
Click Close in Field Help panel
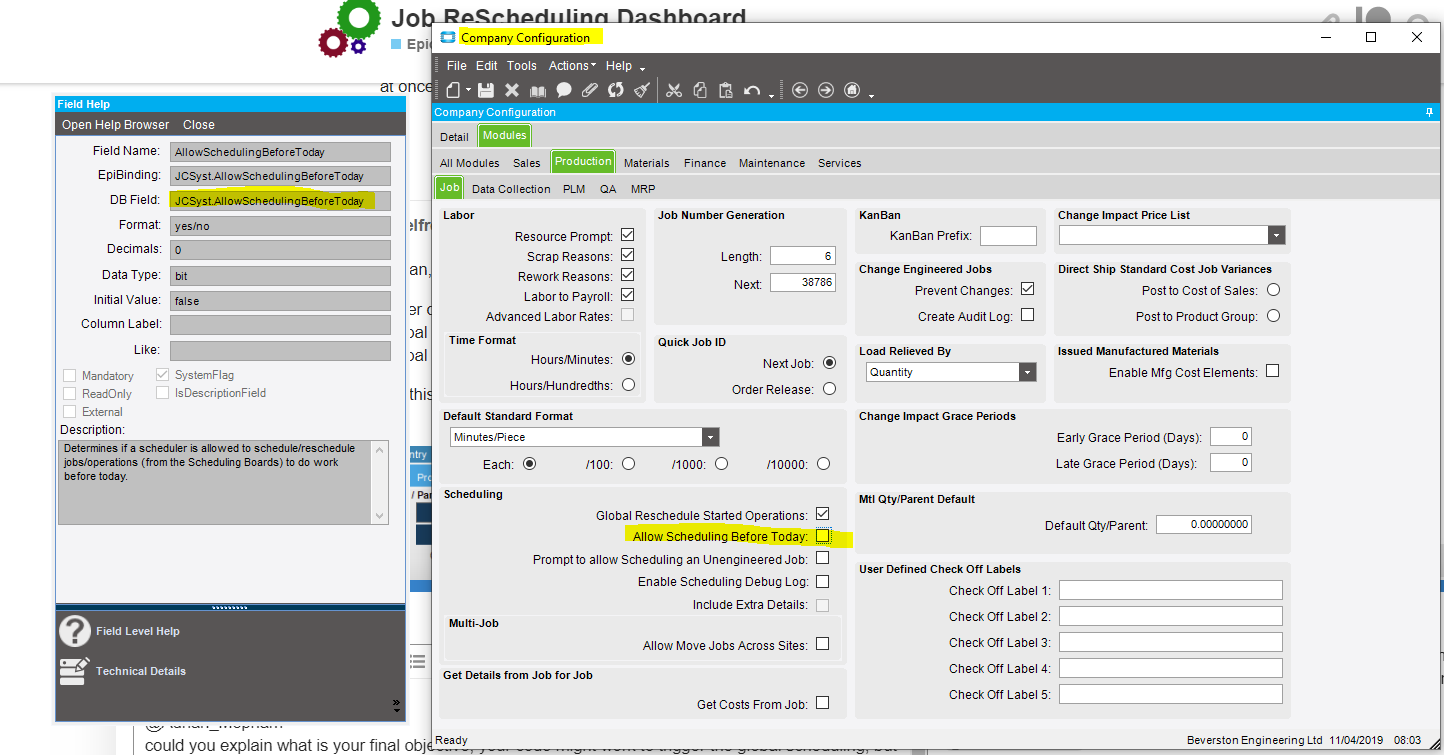[199, 125]
